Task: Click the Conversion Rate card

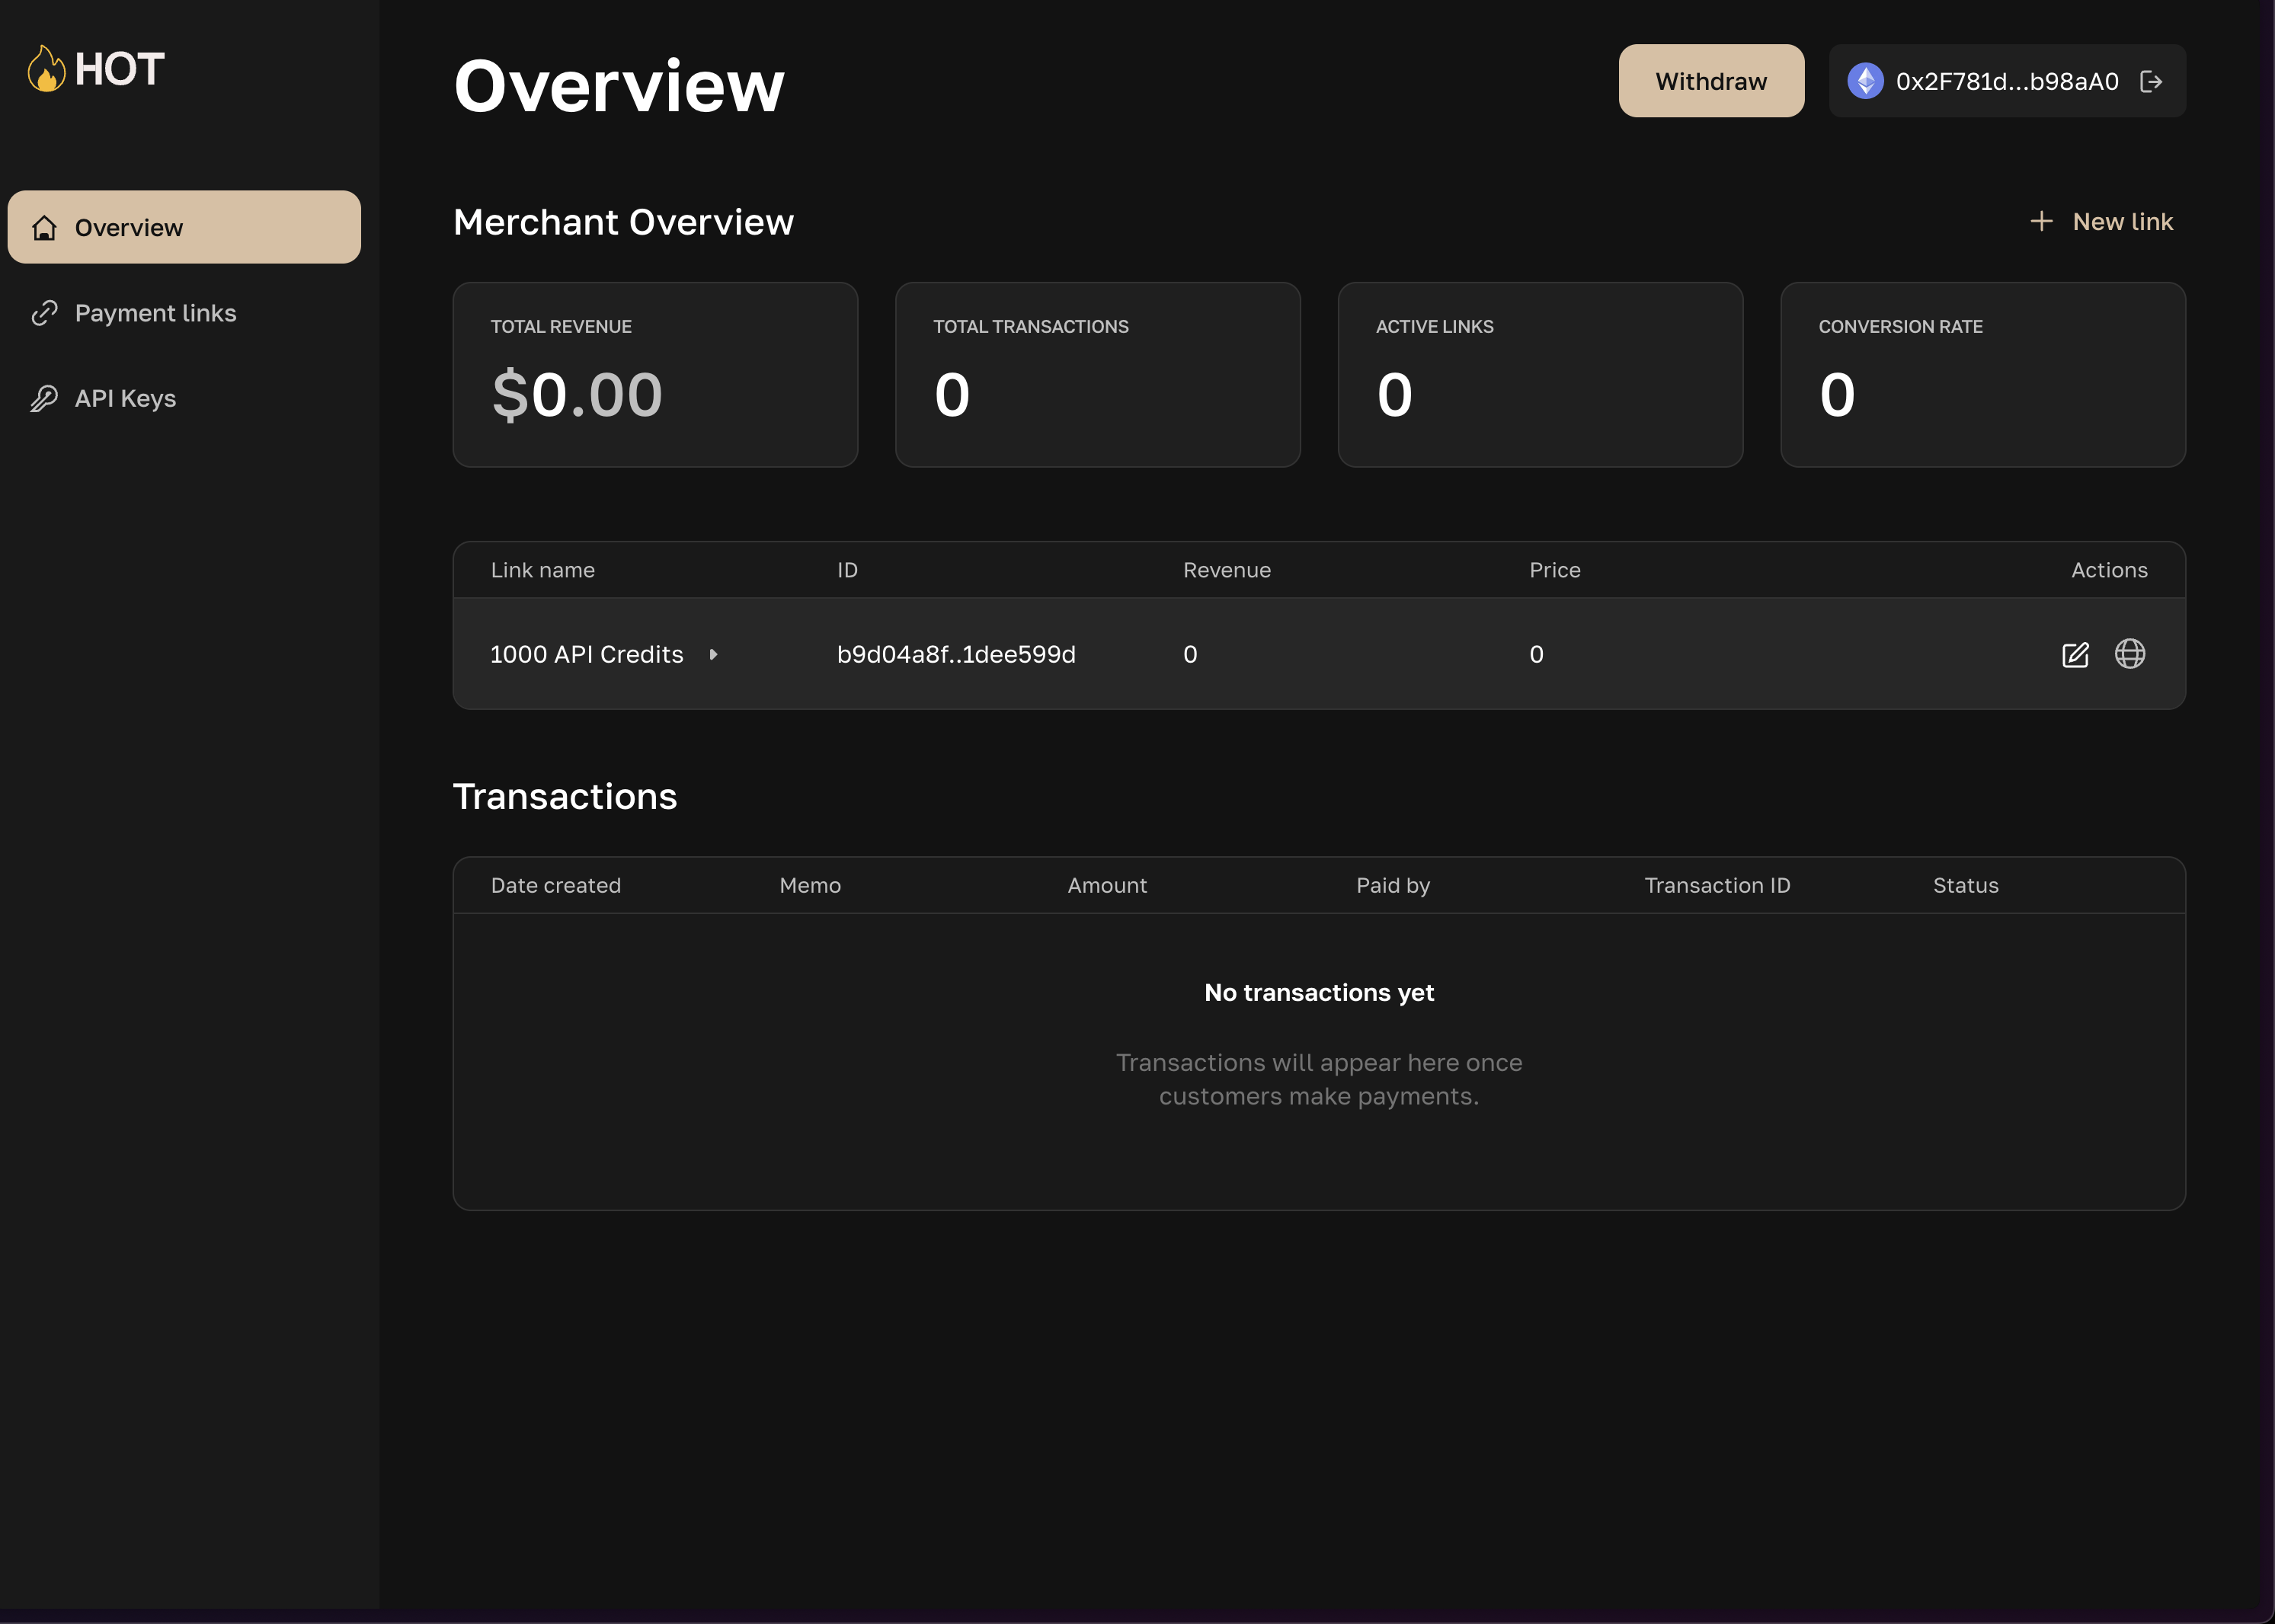Action: [1982, 375]
